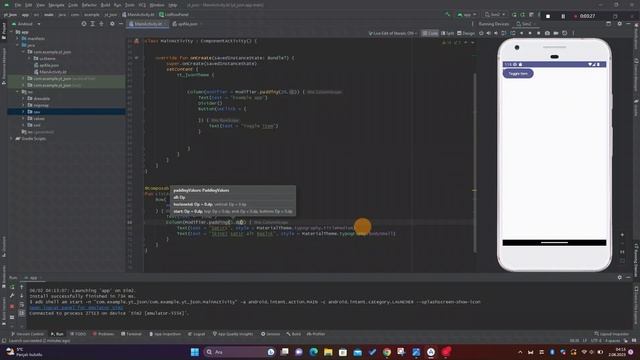The width and height of the screenshot is (640, 360).
Task: Switch to Split view mode
Action: pyautogui.click(x=448, y=33)
